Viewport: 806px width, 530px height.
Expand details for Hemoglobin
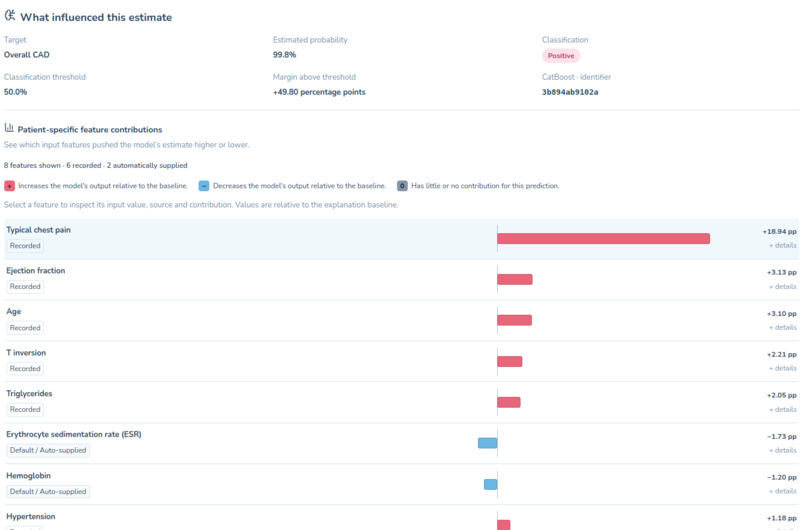click(x=783, y=491)
